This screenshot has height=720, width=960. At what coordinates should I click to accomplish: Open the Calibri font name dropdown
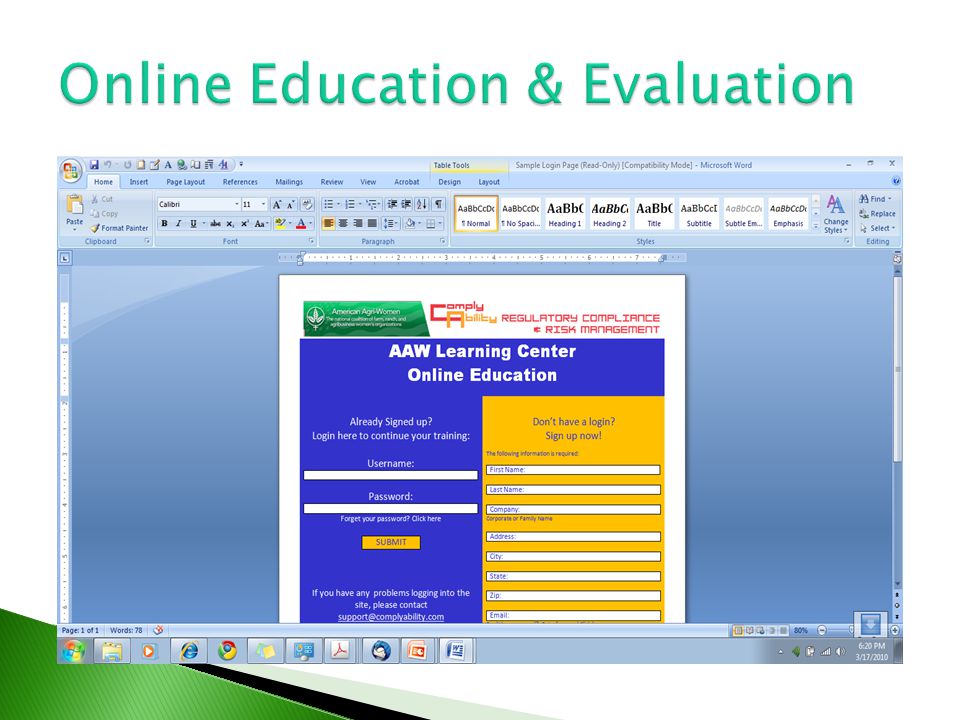237,204
